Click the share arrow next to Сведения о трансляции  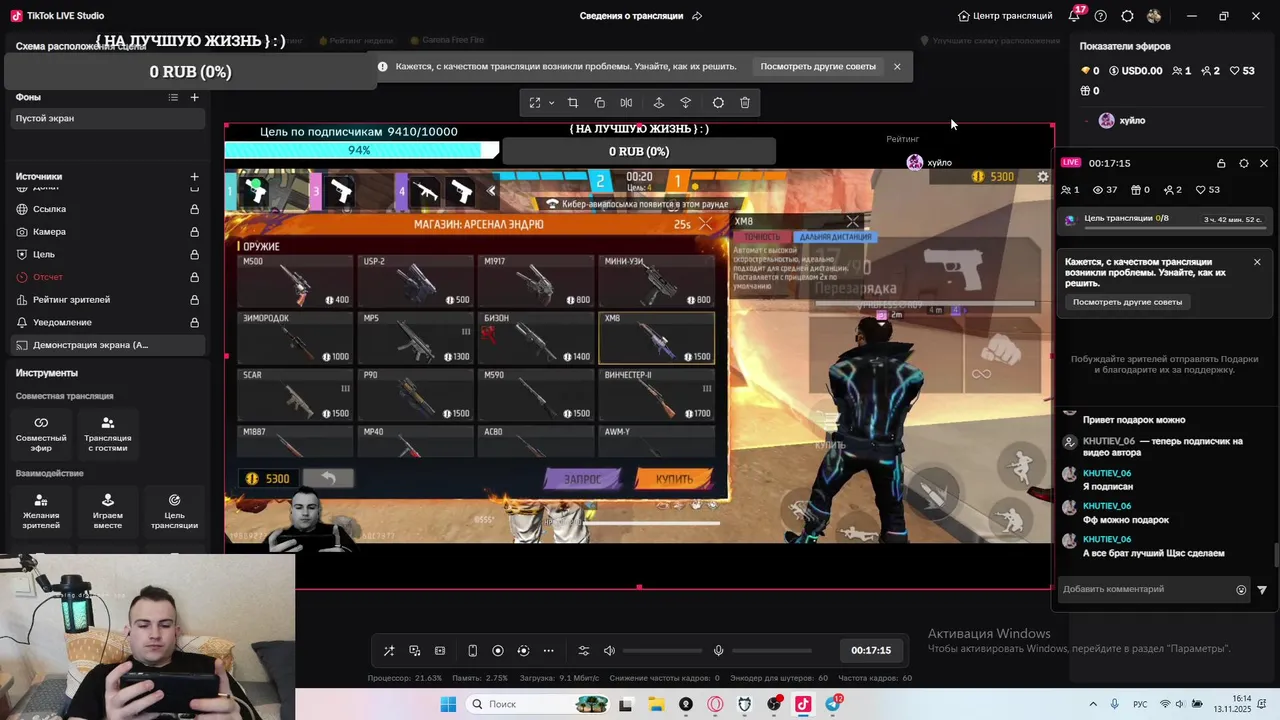tap(697, 16)
